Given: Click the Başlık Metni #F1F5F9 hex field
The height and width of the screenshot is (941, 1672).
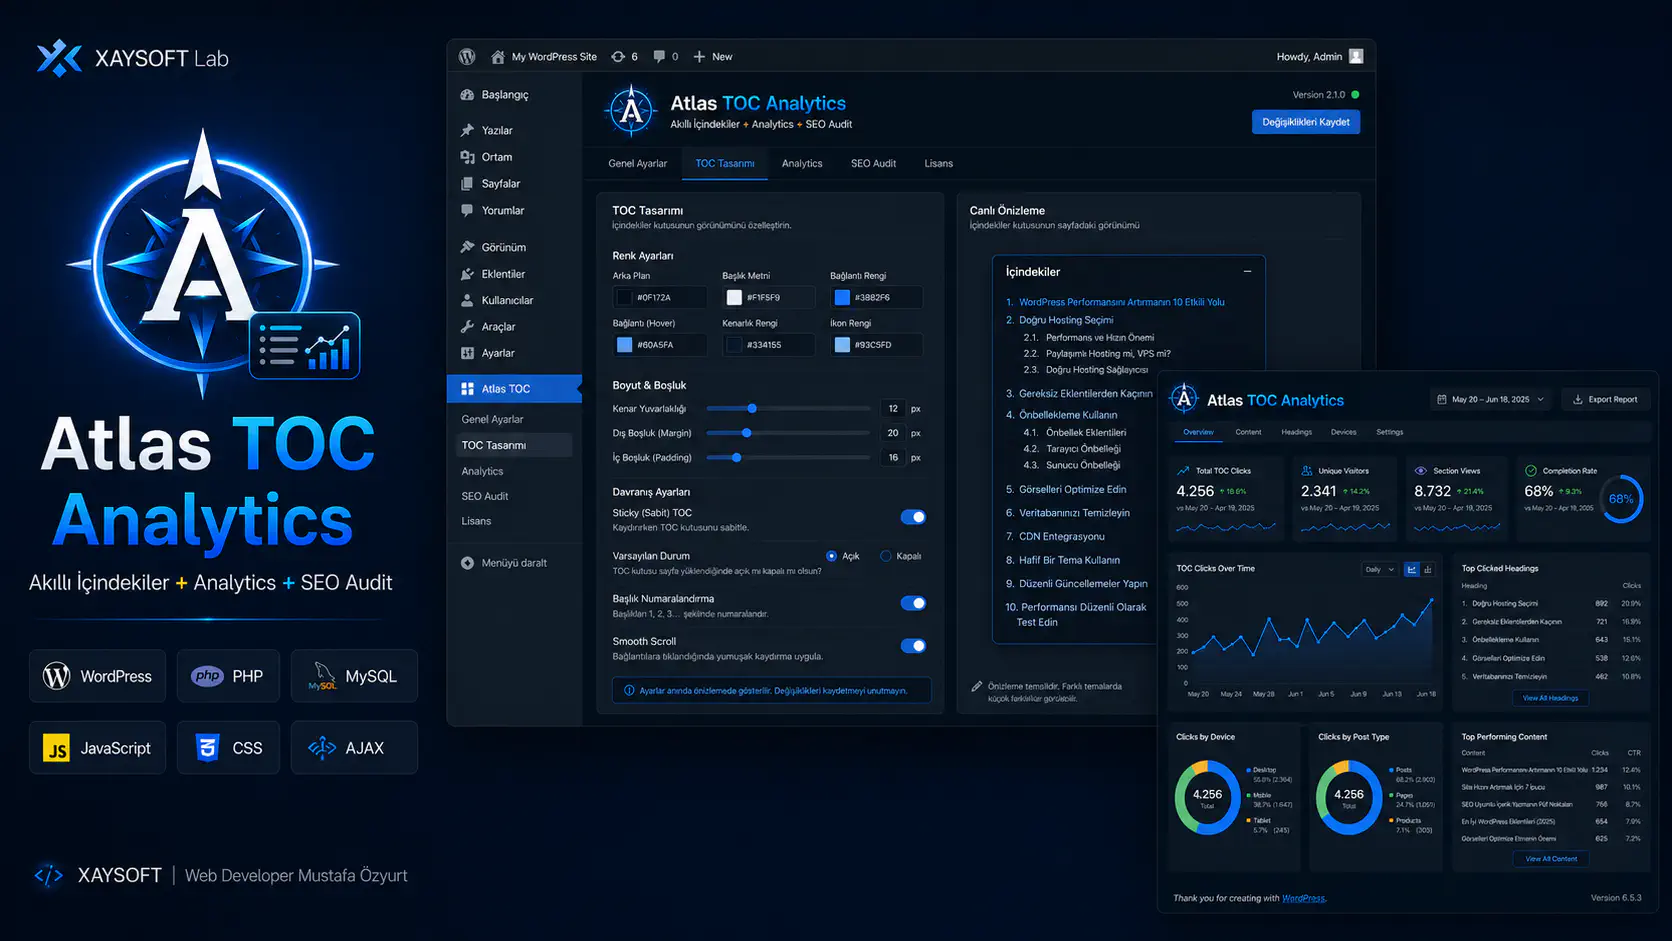Looking at the screenshot, I should 769,297.
